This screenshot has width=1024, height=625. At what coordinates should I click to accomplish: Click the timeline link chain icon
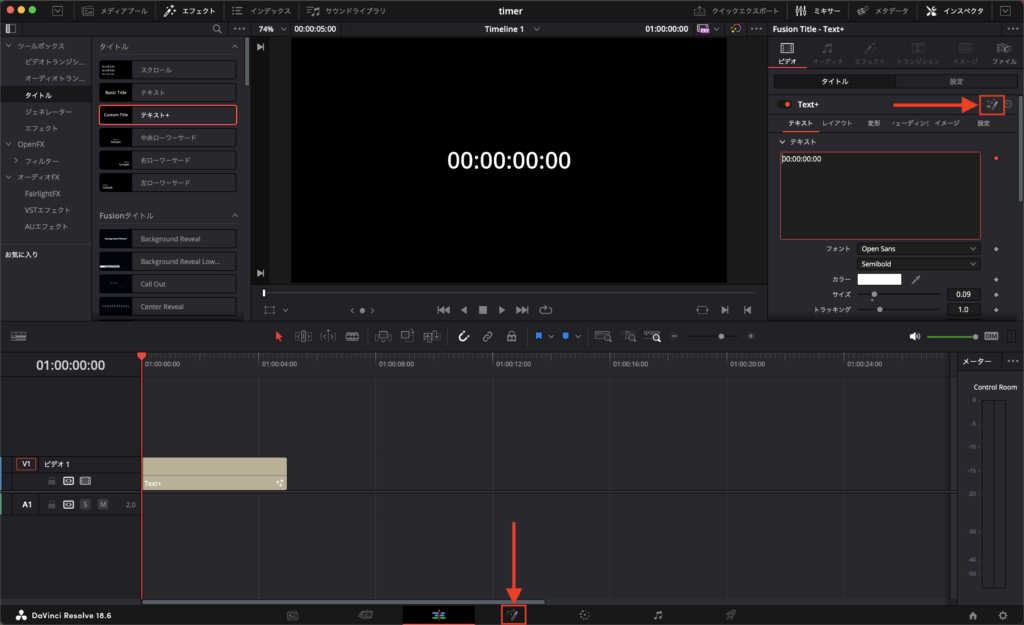(x=487, y=337)
